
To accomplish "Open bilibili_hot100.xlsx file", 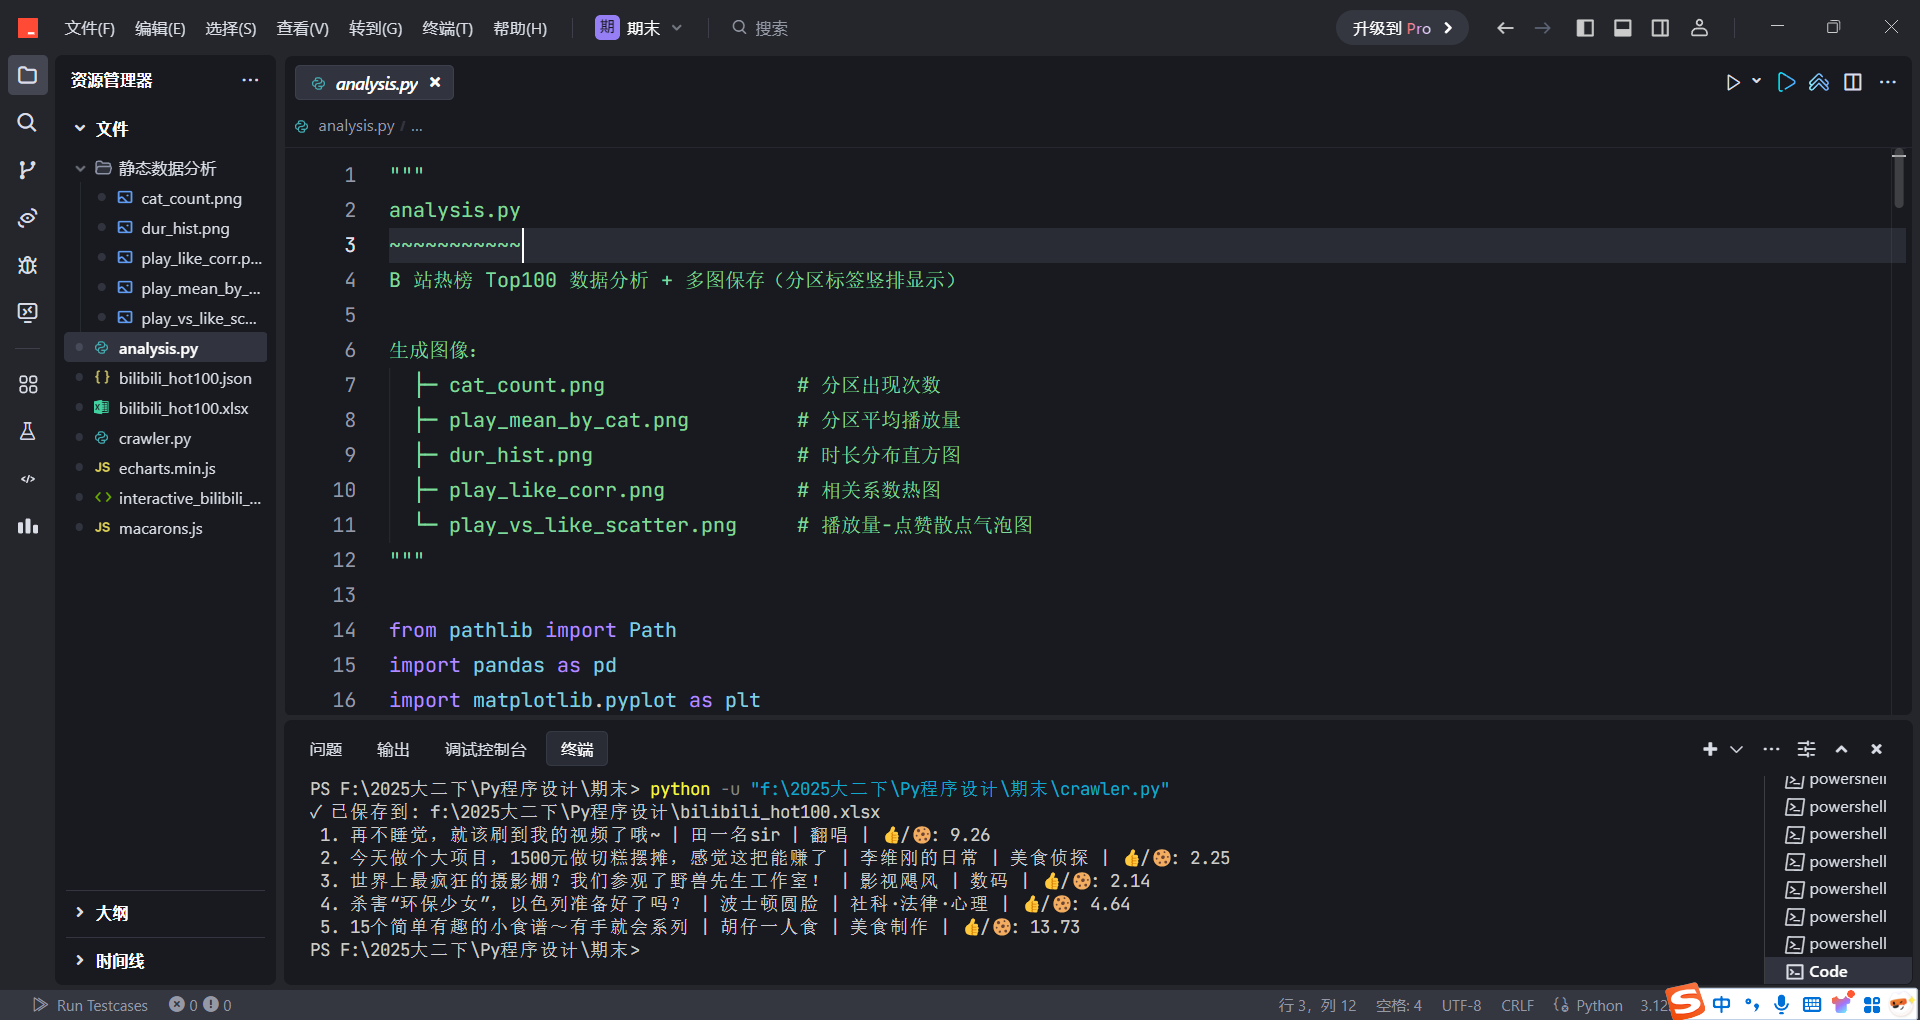I will [x=184, y=408].
